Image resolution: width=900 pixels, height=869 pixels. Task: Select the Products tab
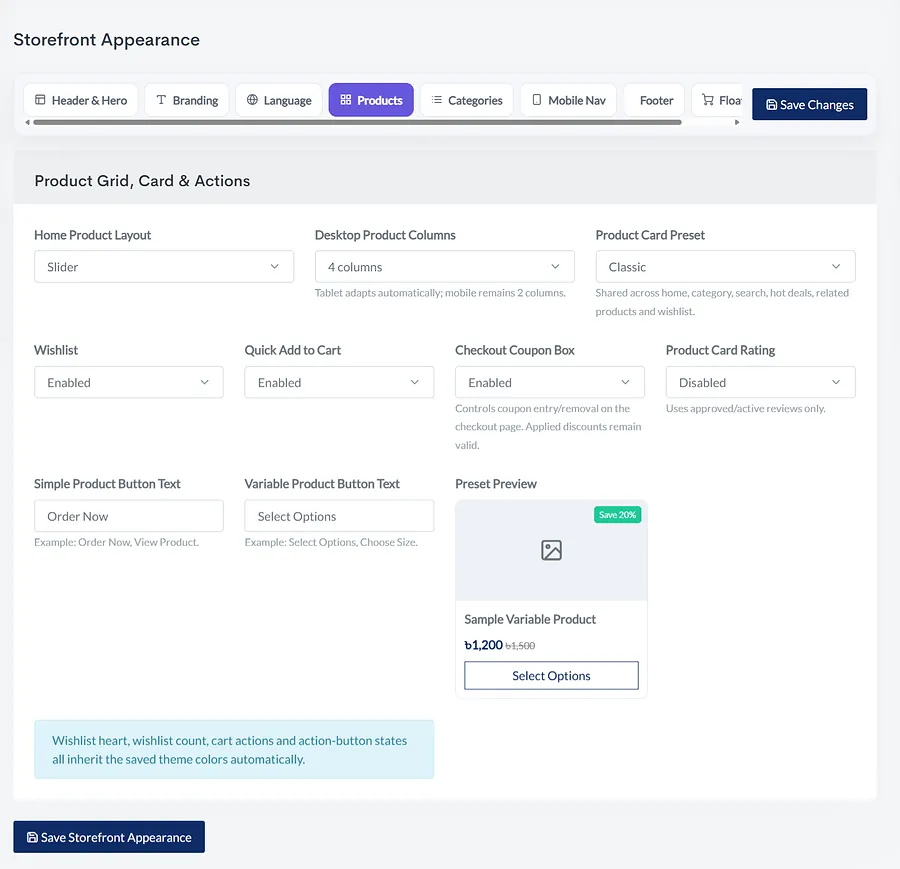click(371, 100)
